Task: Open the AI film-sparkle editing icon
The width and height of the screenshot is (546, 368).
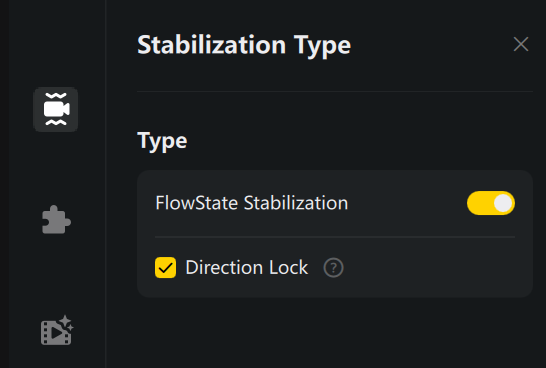Action: tap(57, 331)
